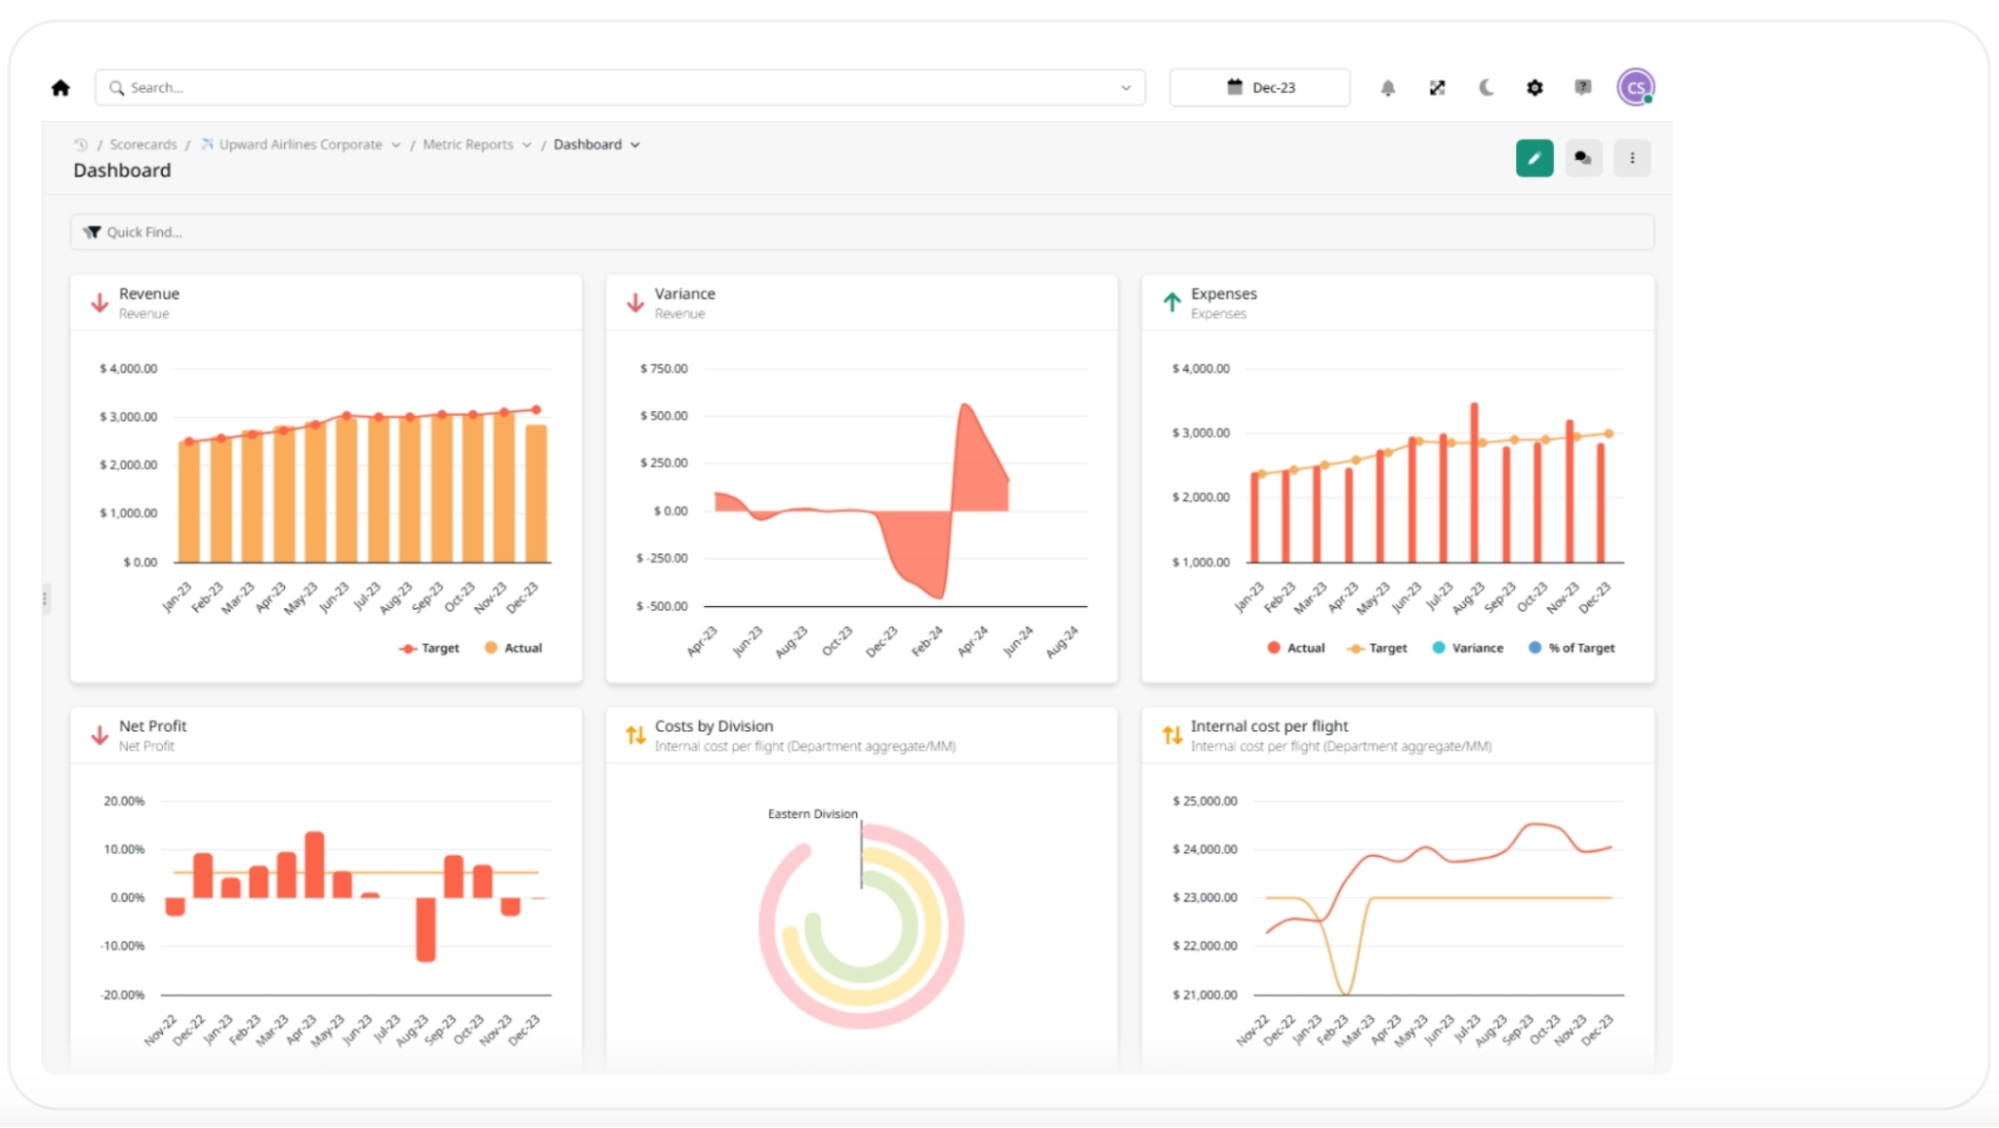The width and height of the screenshot is (1999, 1128).
Task: Open the user menu via the CS avatar
Action: (x=1636, y=87)
